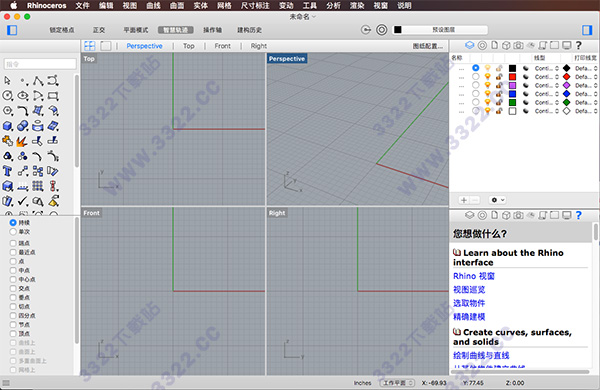Open the 曲线 menu
Screen dimensions: 600x390
click(153, 5)
